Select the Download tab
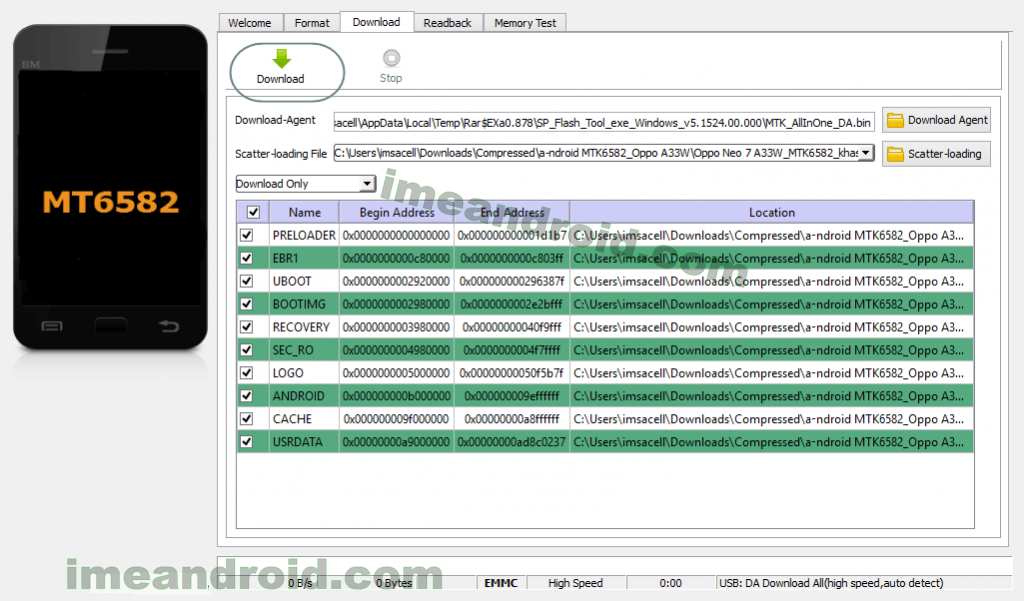This screenshot has height=601, width=1024. pyautogui.click(x=376, y=22)
